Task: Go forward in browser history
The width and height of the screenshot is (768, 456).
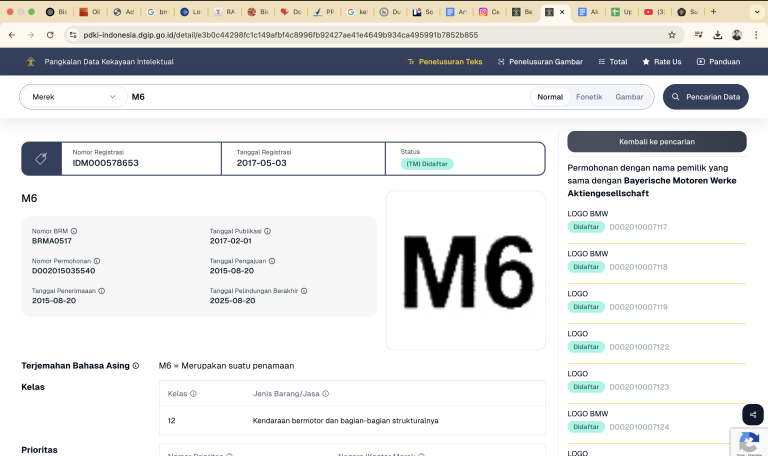Action: (31, 35)
